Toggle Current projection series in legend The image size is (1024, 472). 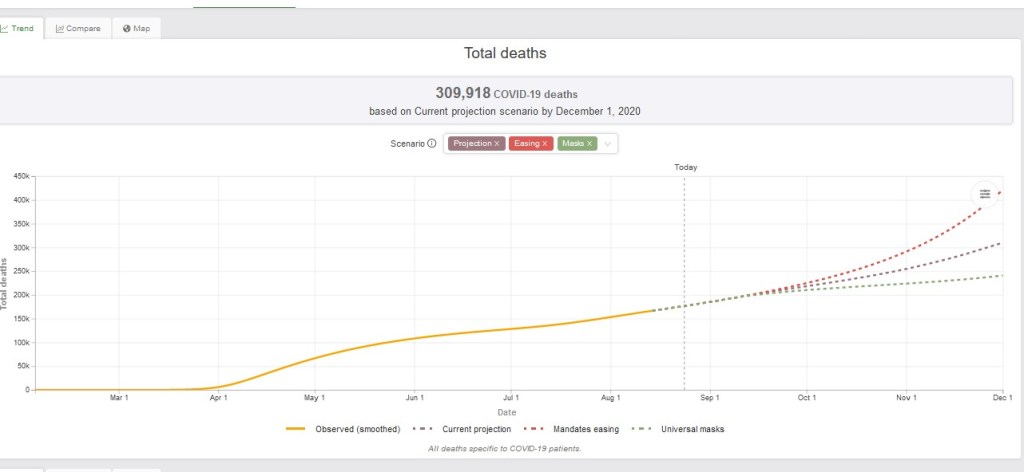[x=476, y=429]
